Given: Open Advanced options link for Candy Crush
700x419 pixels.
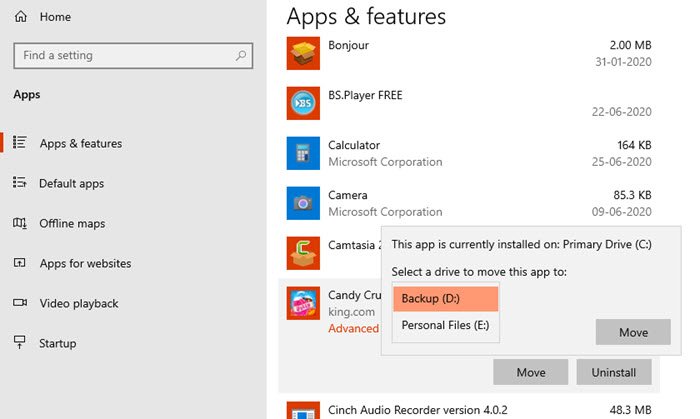Looking at the screenshot, I should (354, 328).
